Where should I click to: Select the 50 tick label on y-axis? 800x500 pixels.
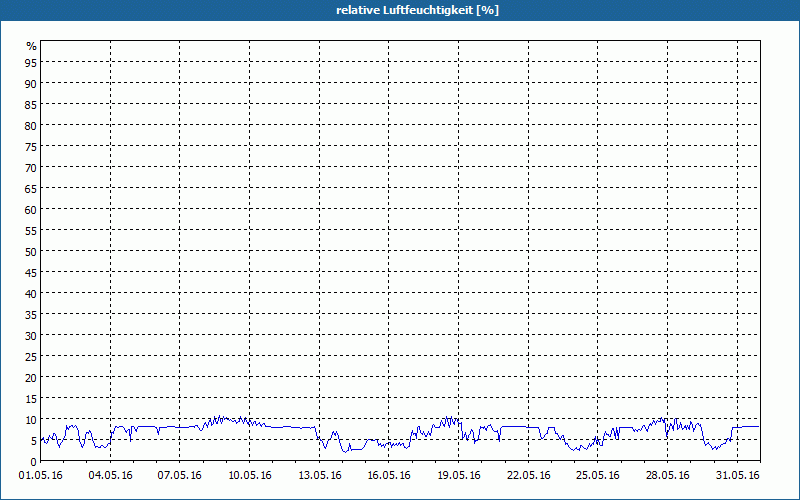pyautogui.click(x=31, y=251)
